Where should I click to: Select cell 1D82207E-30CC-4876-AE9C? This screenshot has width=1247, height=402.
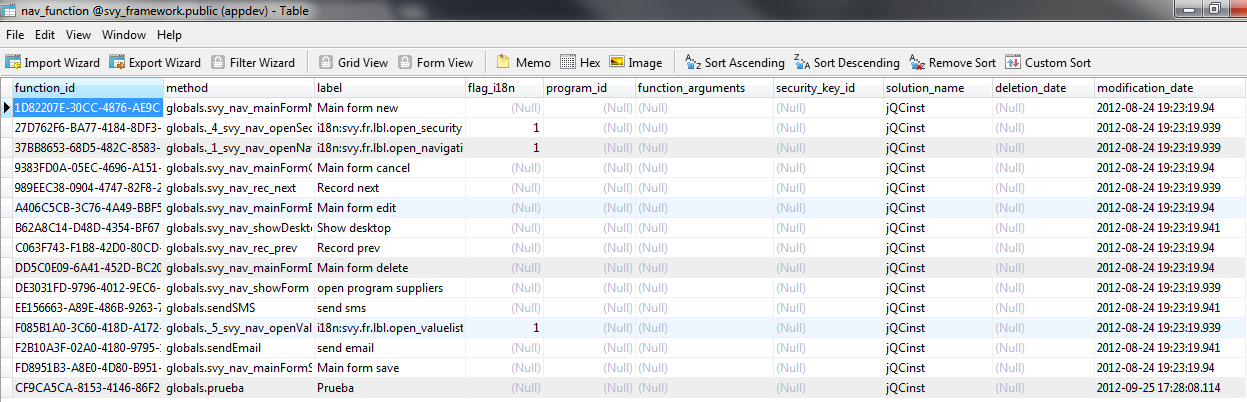(x=87, y=108)
